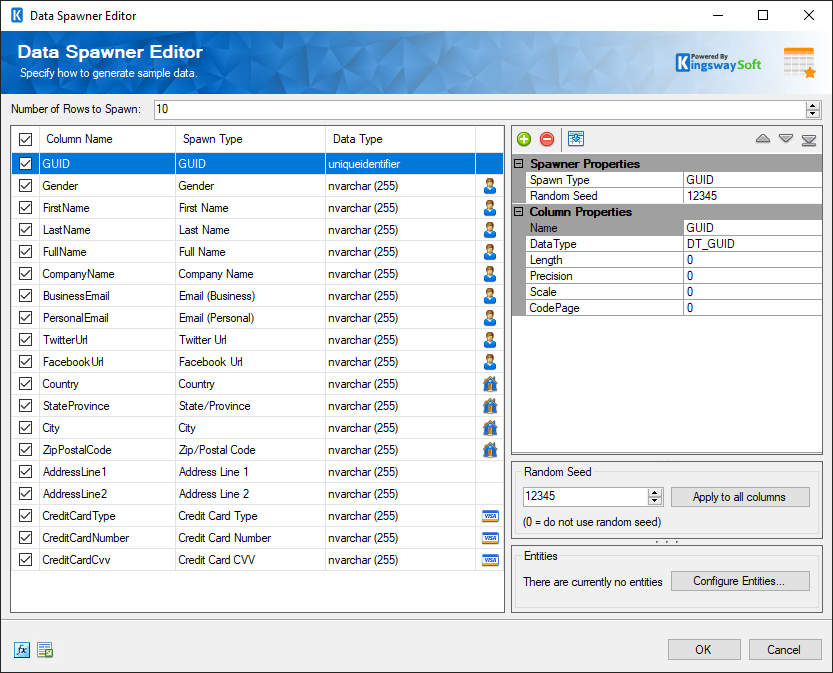Image resolution: width=833 pixels, height=673 pixels.
Task: Collapse the Spawner Properties group
Action: (x=517, y=163)
